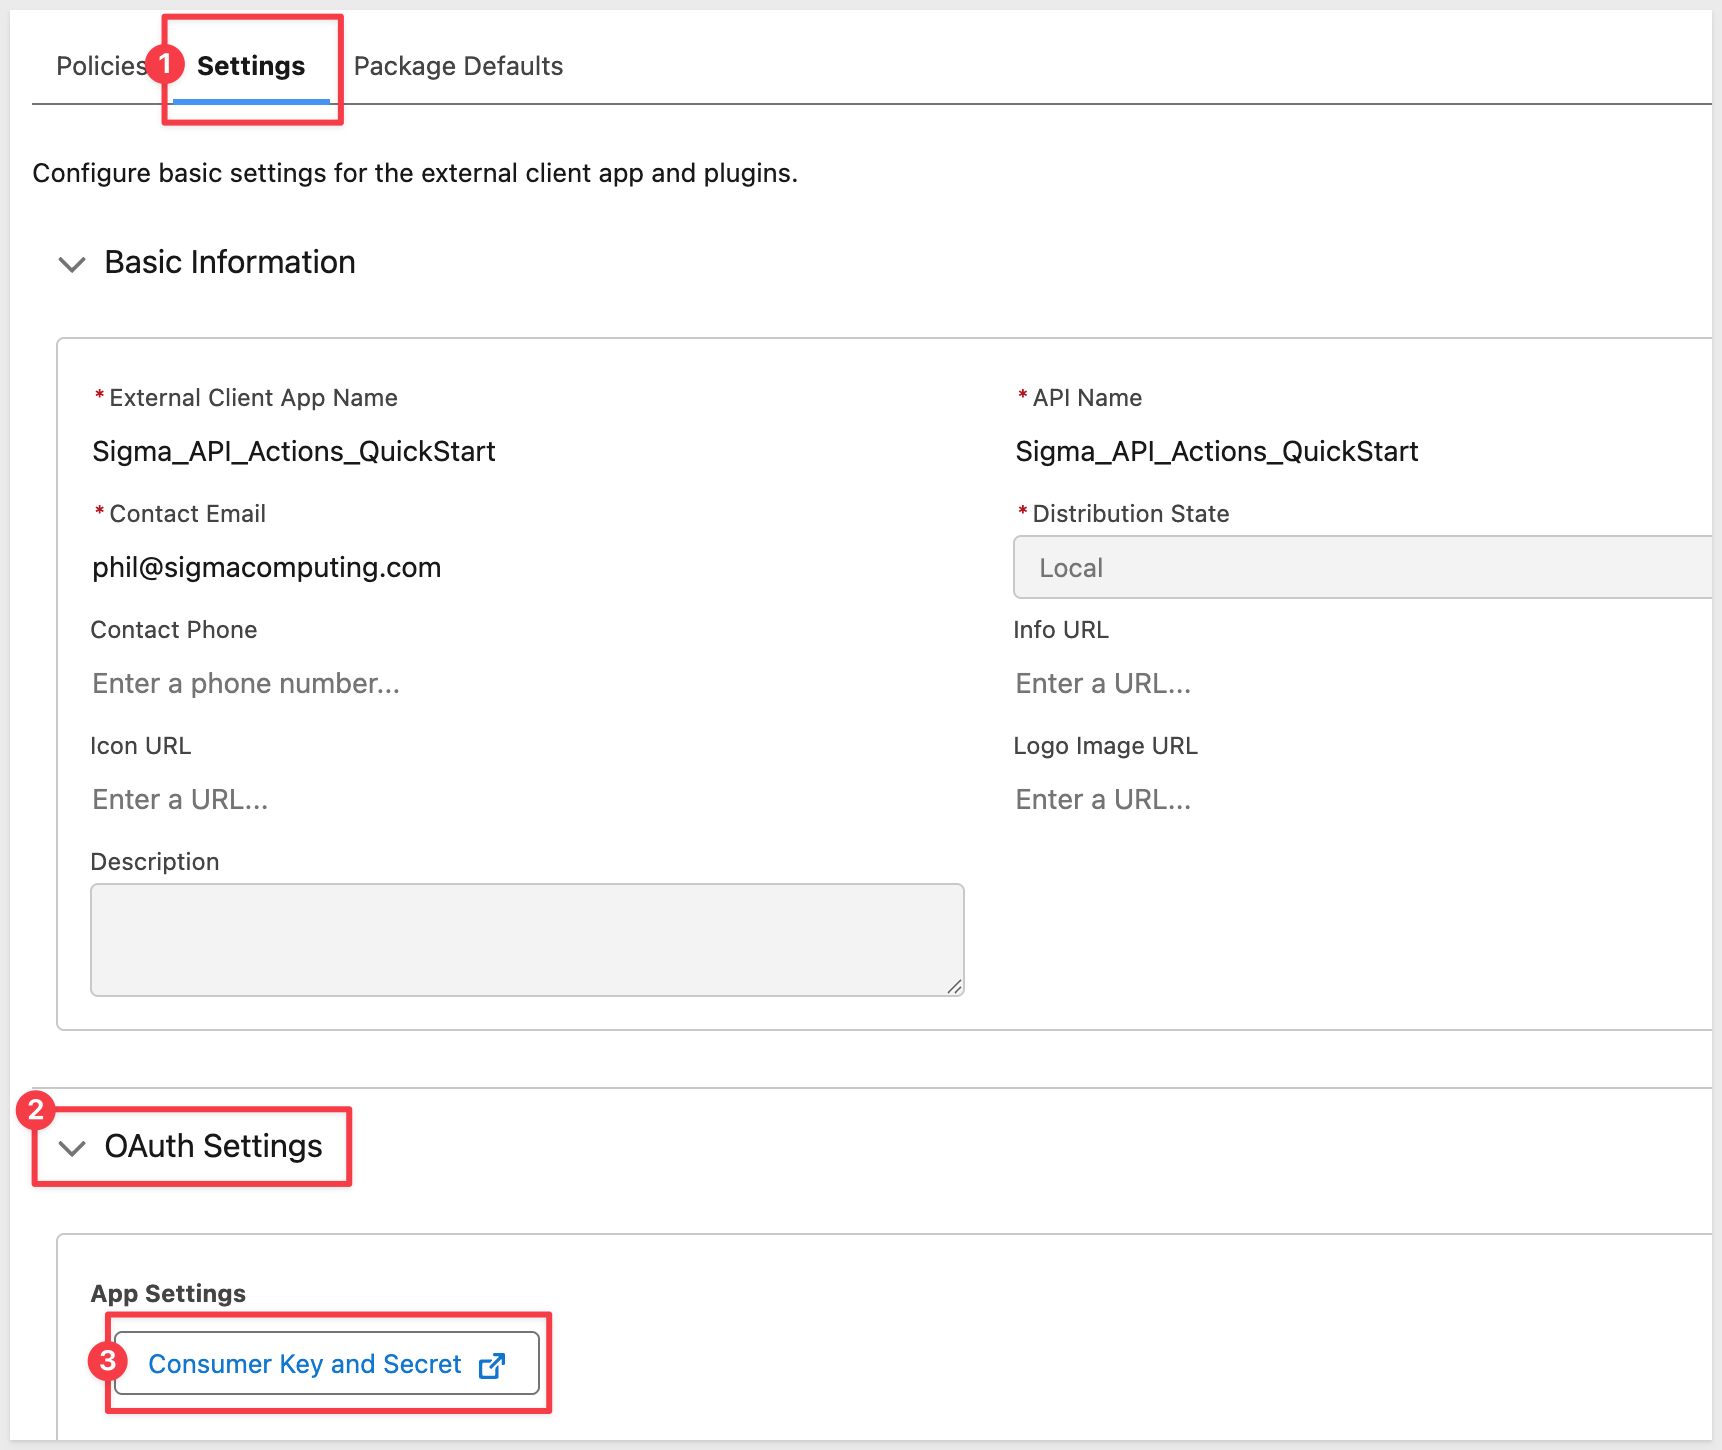
Task: Click the red number 2 annotation badge
Action: (x=36, y=1109)
